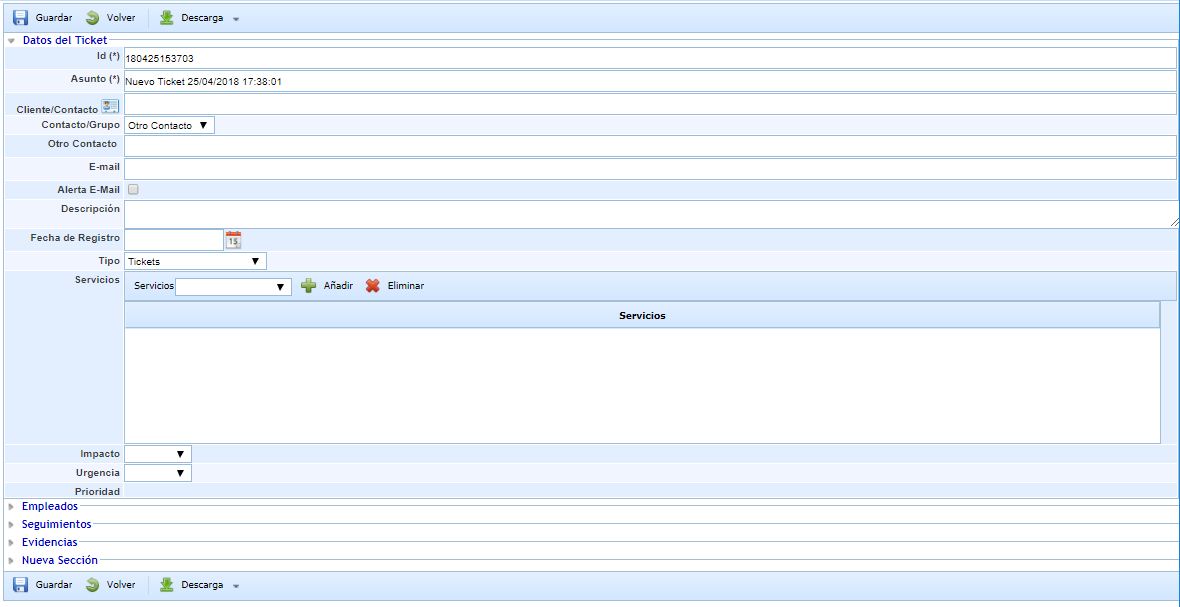1180x607 pixels.
Task: Click the Volver green arrow in top toolbar
Action: pyautogui.click(x=93, y=18)
